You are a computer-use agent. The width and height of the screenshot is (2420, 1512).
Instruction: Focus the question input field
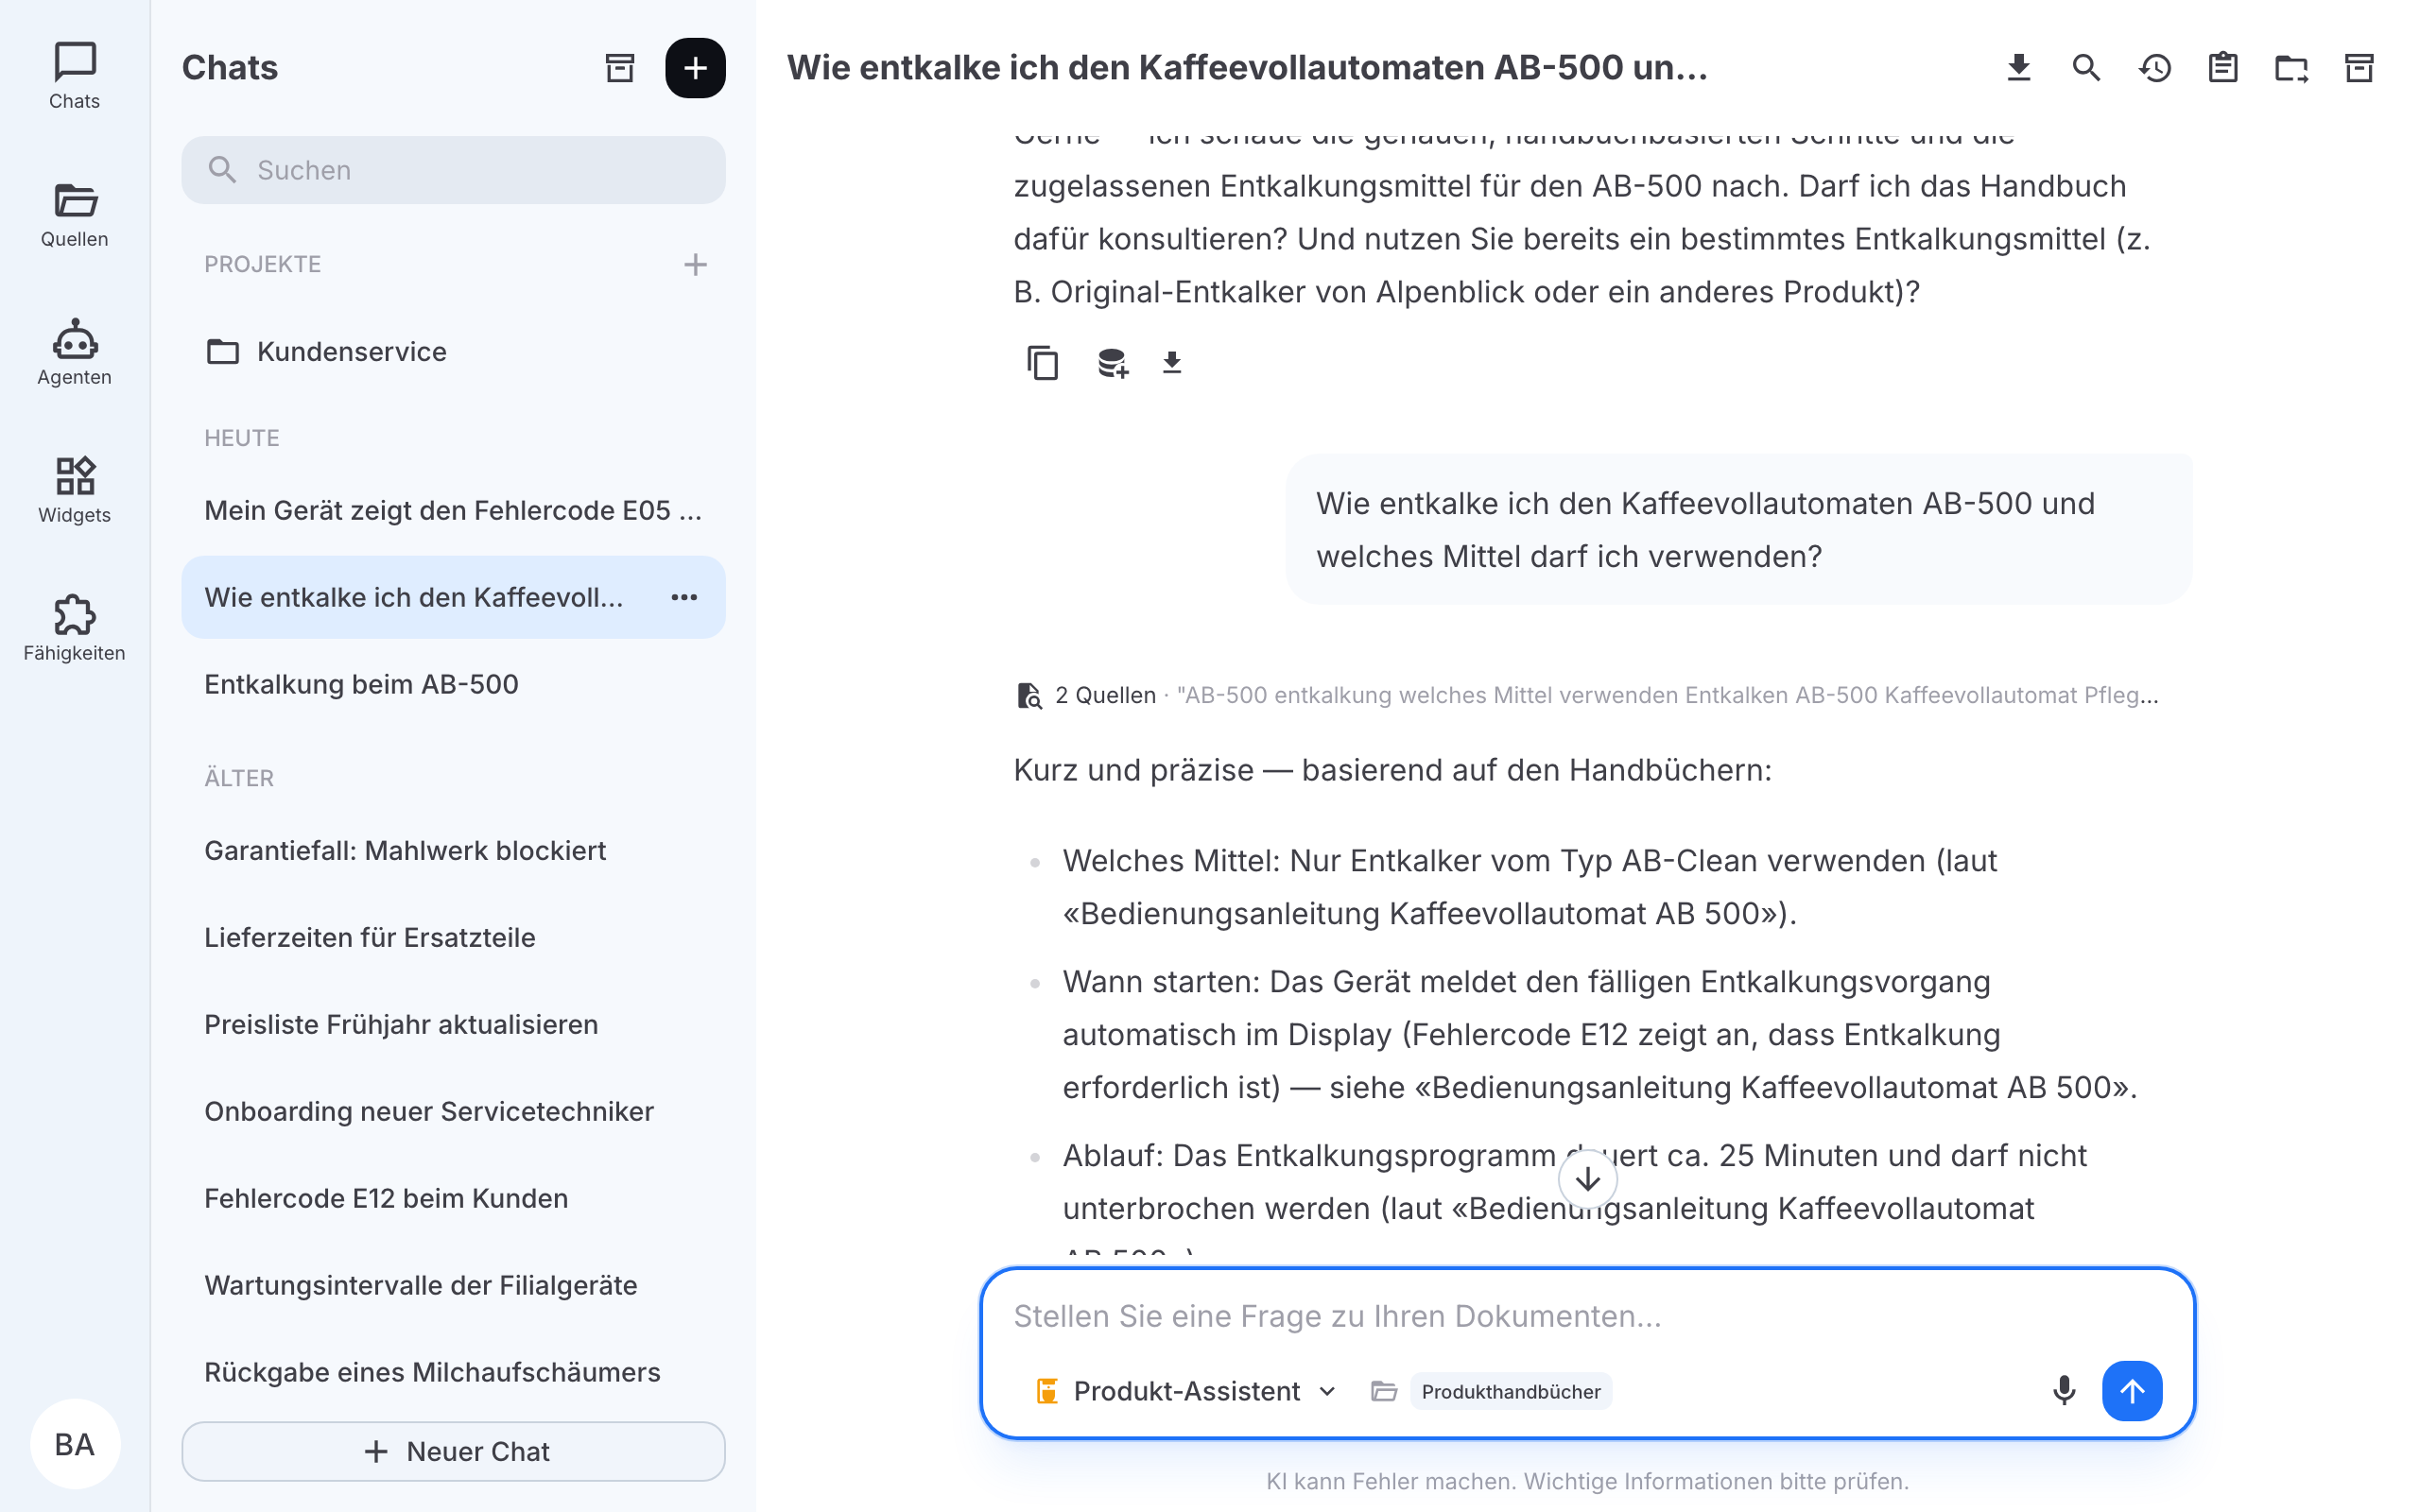click(1587, 1316)
